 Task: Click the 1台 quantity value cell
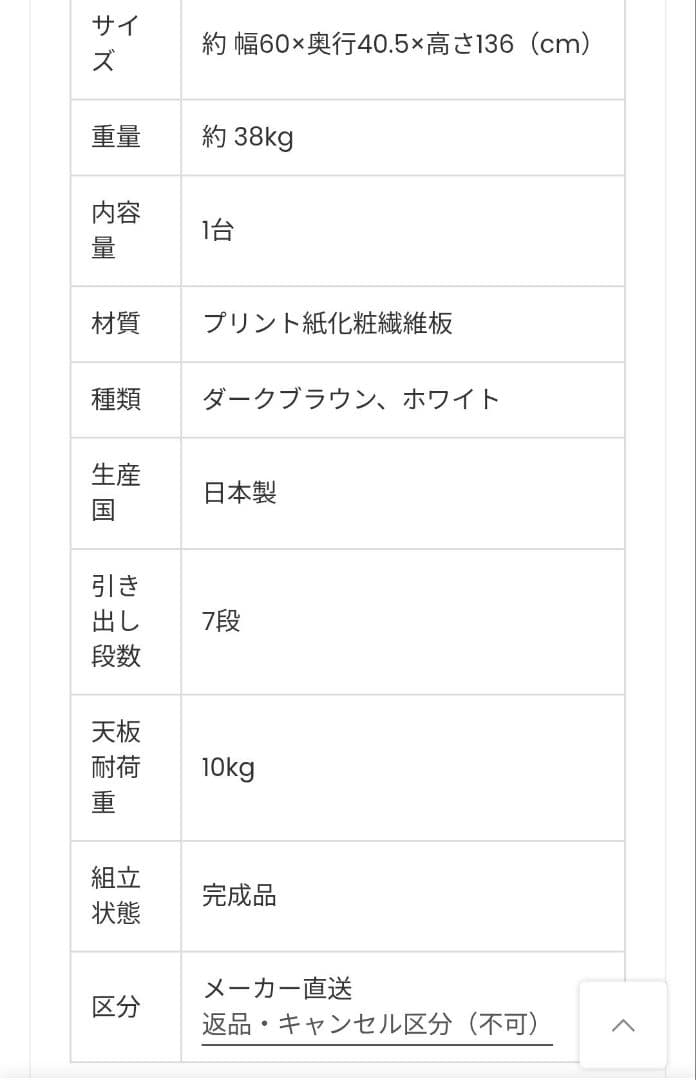[x=220, y=230]
